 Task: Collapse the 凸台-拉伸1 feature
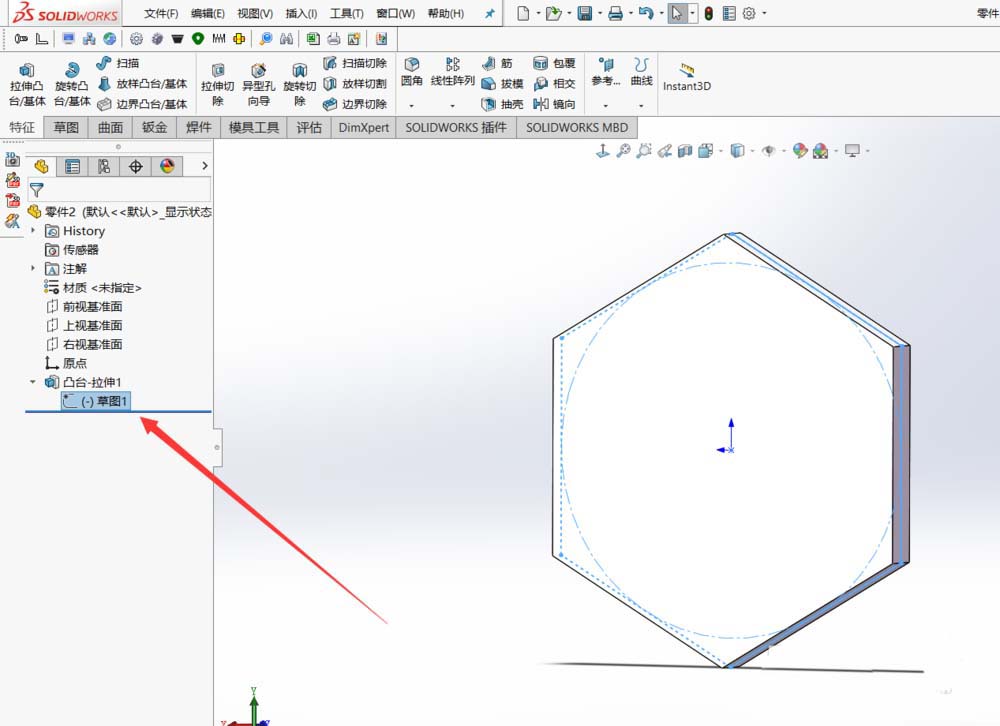[x=33, y=382]
